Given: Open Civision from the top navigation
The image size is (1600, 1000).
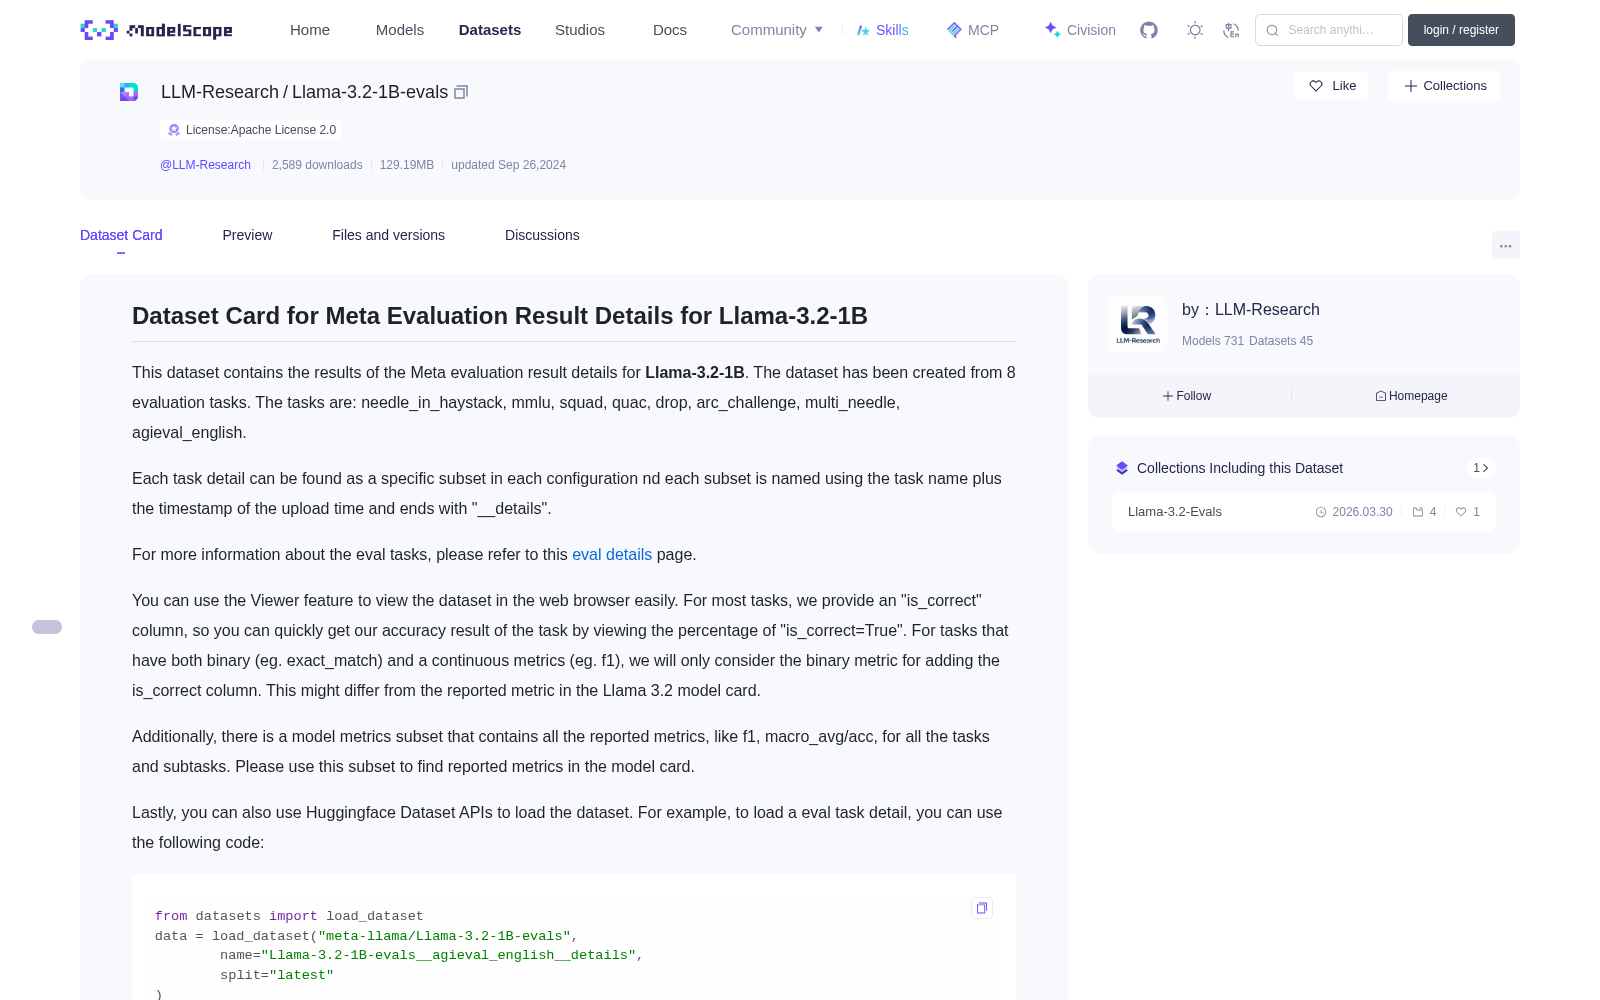Looking at the screenshot, I should (1080, 30).
